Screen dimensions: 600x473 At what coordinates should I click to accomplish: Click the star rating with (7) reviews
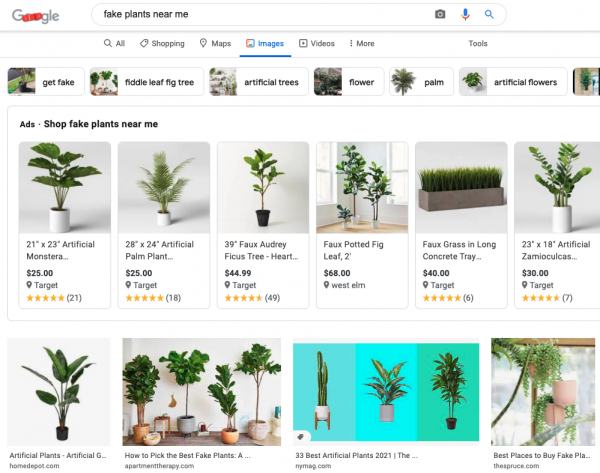click(x=547, y=298)
